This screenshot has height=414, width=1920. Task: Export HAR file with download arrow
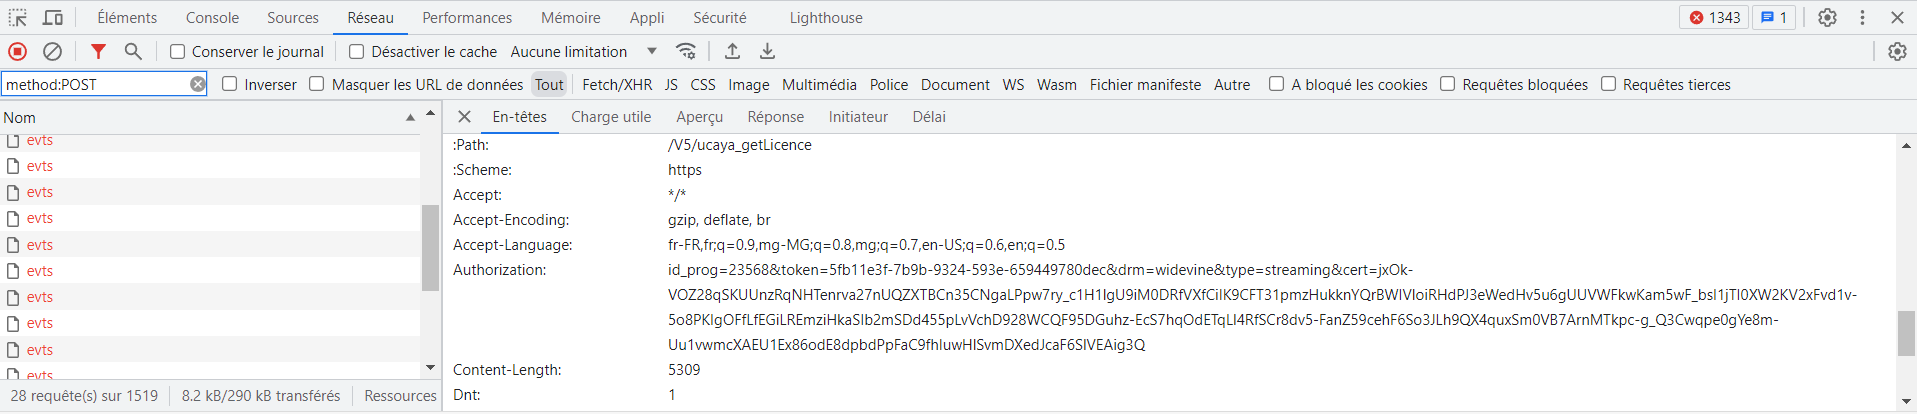pos(767,51)
